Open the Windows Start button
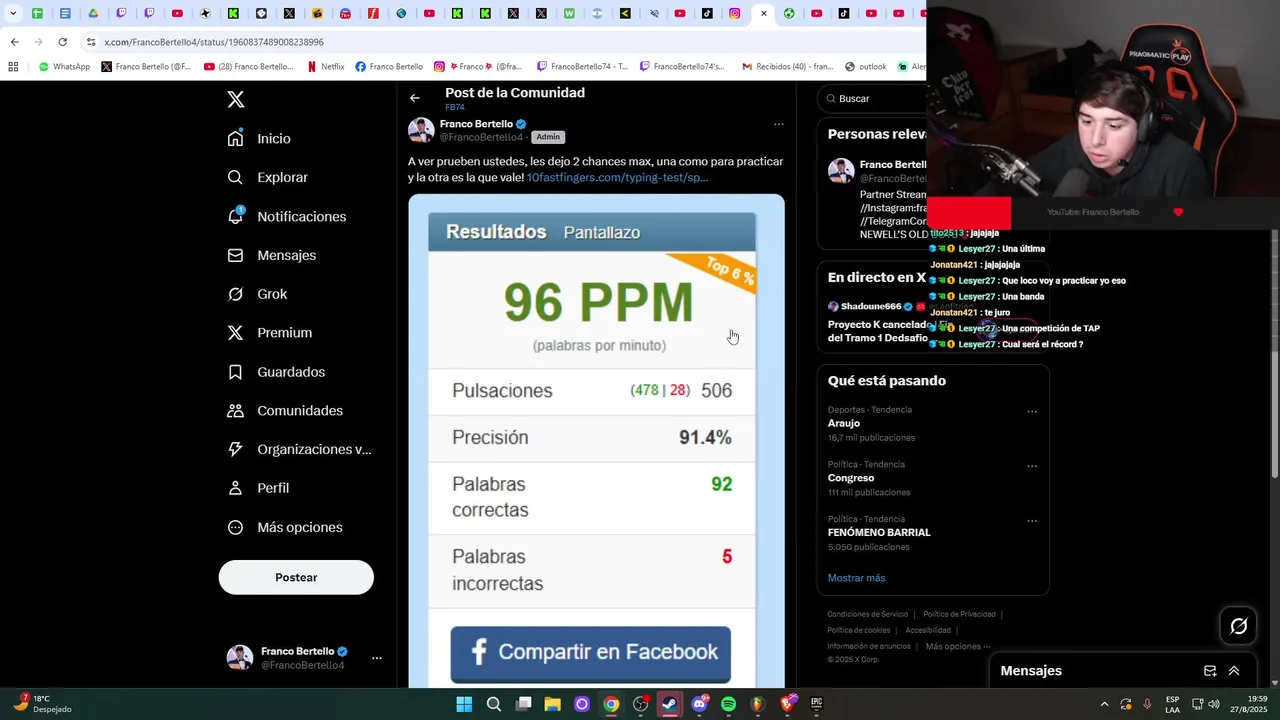 (464, 704)
